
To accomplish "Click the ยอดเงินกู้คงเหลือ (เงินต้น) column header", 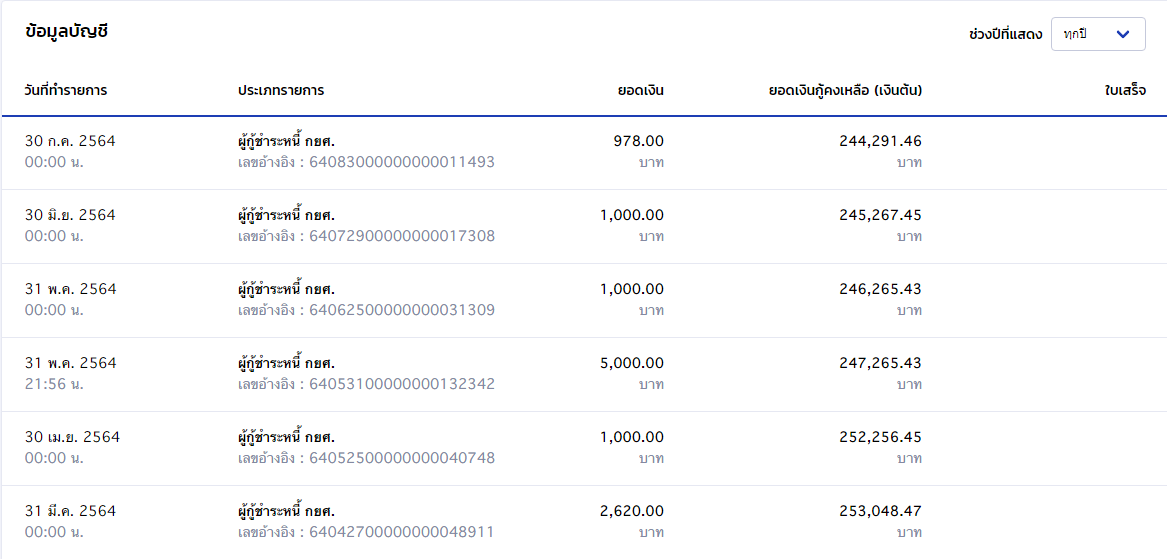I will click(x=845, y=91).
